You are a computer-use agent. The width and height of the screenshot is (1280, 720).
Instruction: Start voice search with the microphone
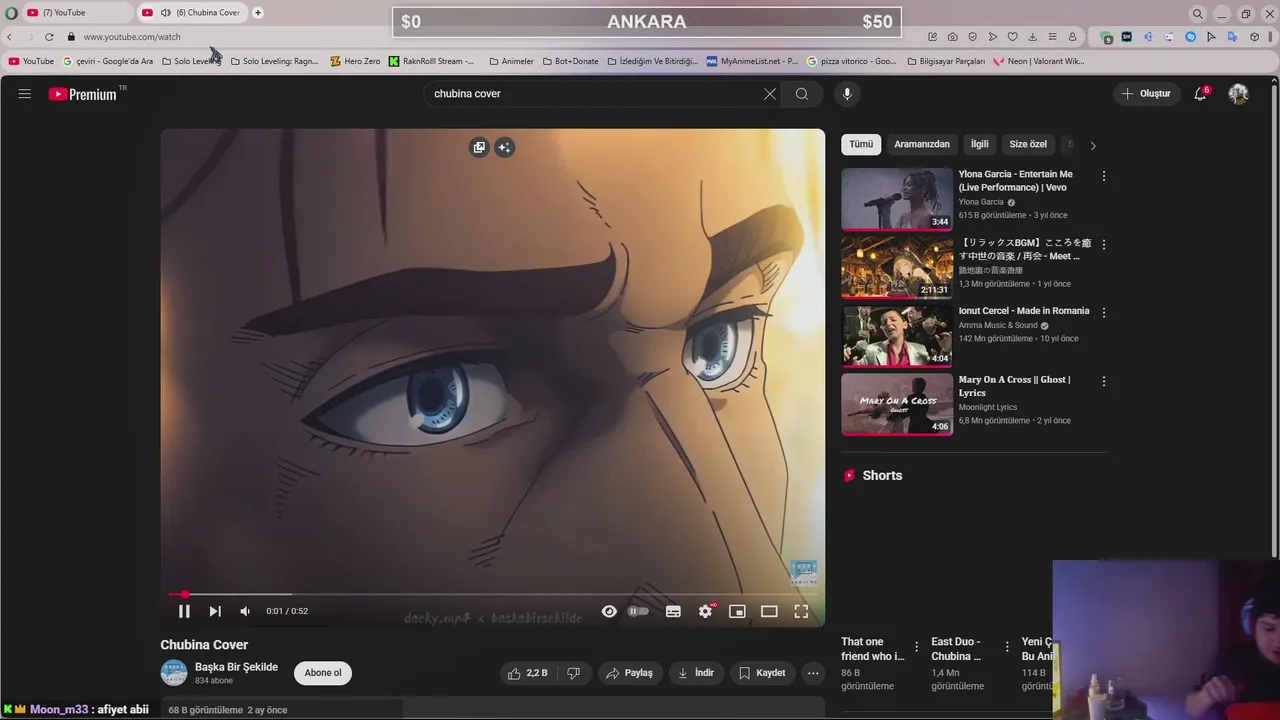click(x=847, y=94)
